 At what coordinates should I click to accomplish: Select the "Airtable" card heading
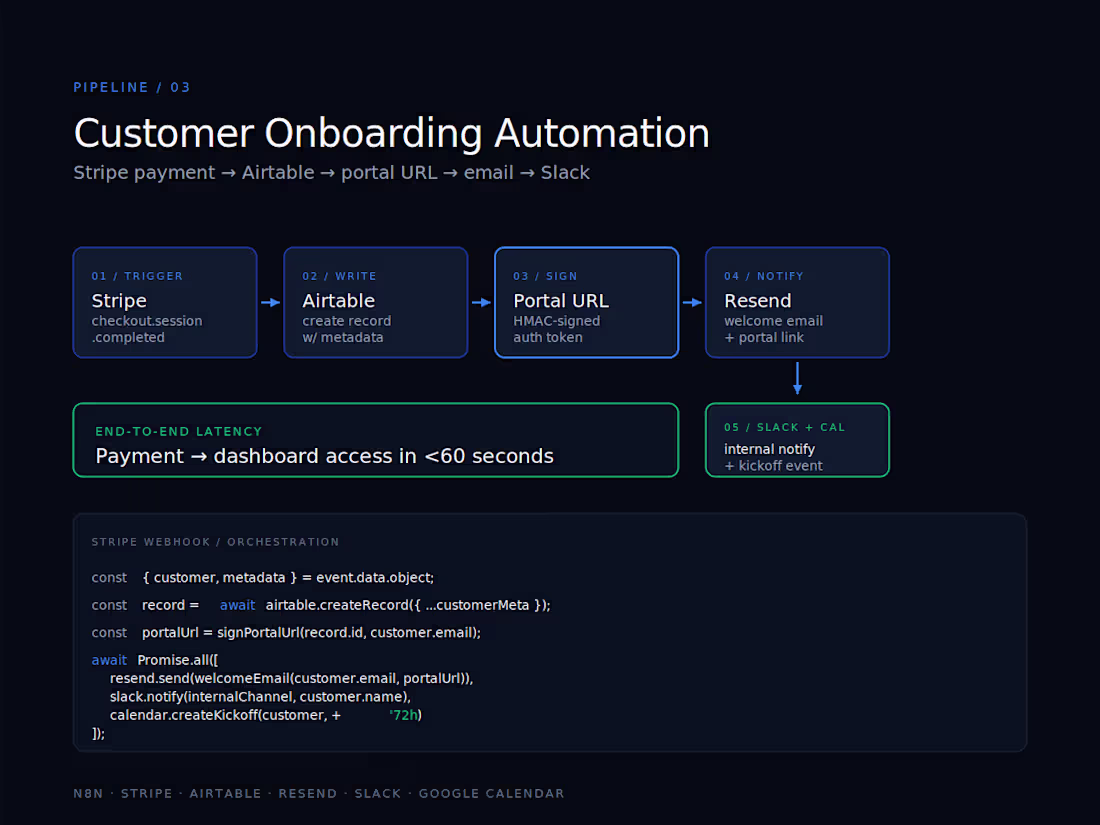pyautogui.click(x=338, y=301)
